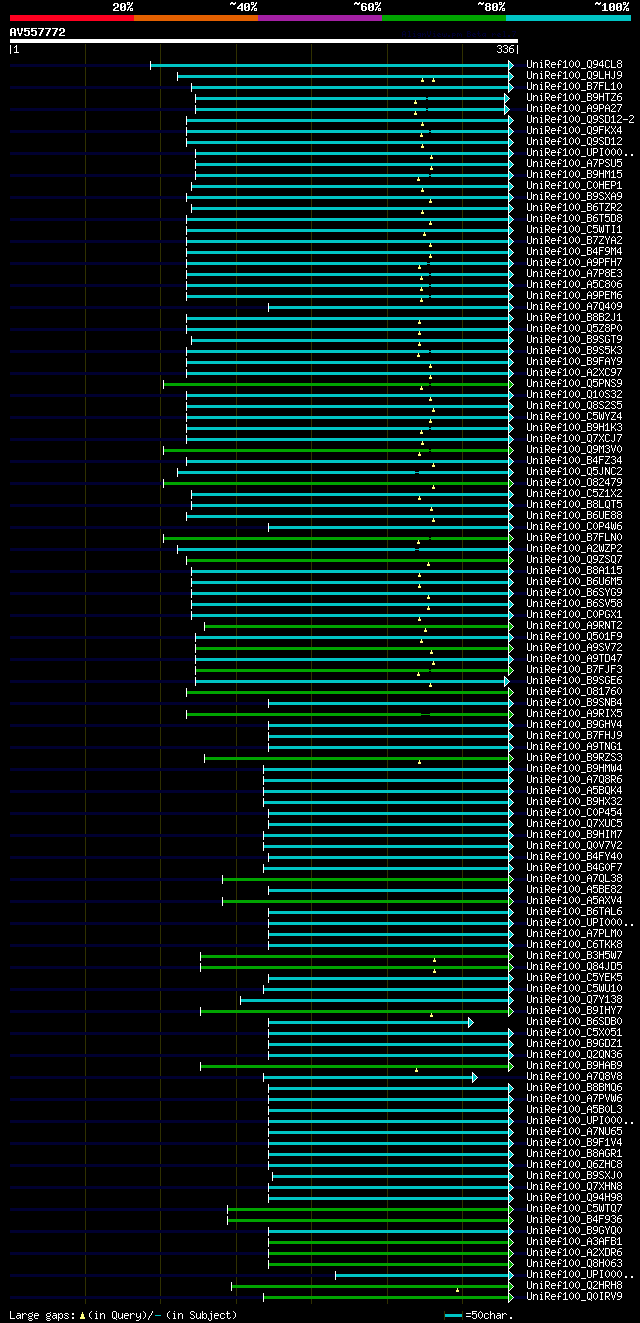Select the UniRef100_A9RIX5 label
Viewport: 640px width, 1323px height.
(x=574, y=714)
